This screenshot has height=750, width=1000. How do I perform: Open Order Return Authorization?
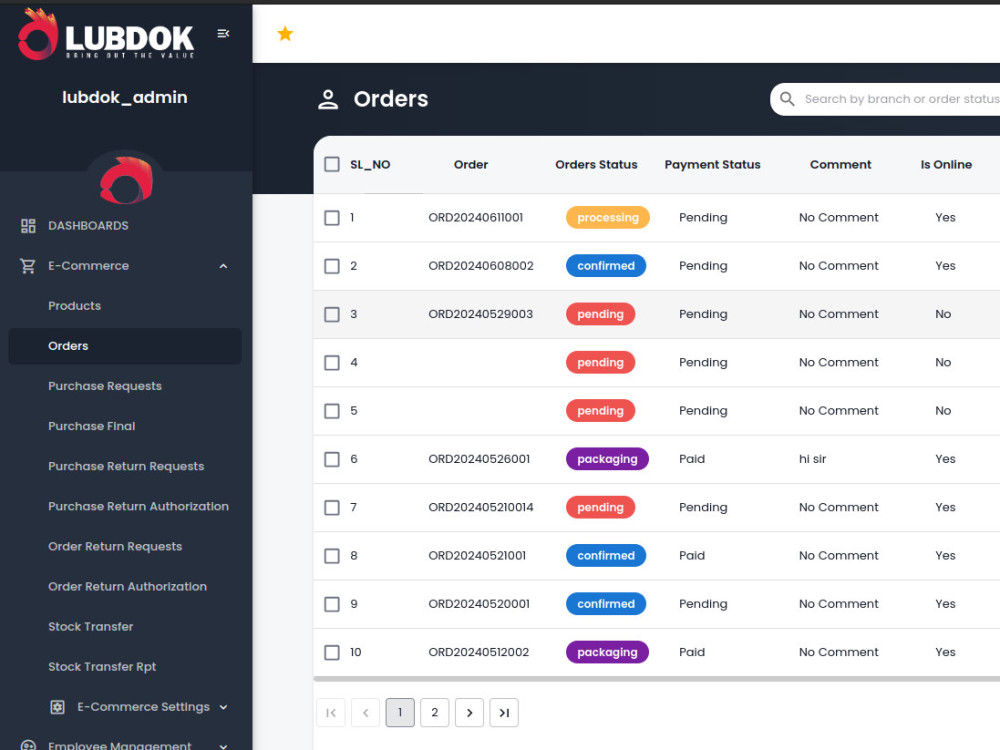(128, 587)
